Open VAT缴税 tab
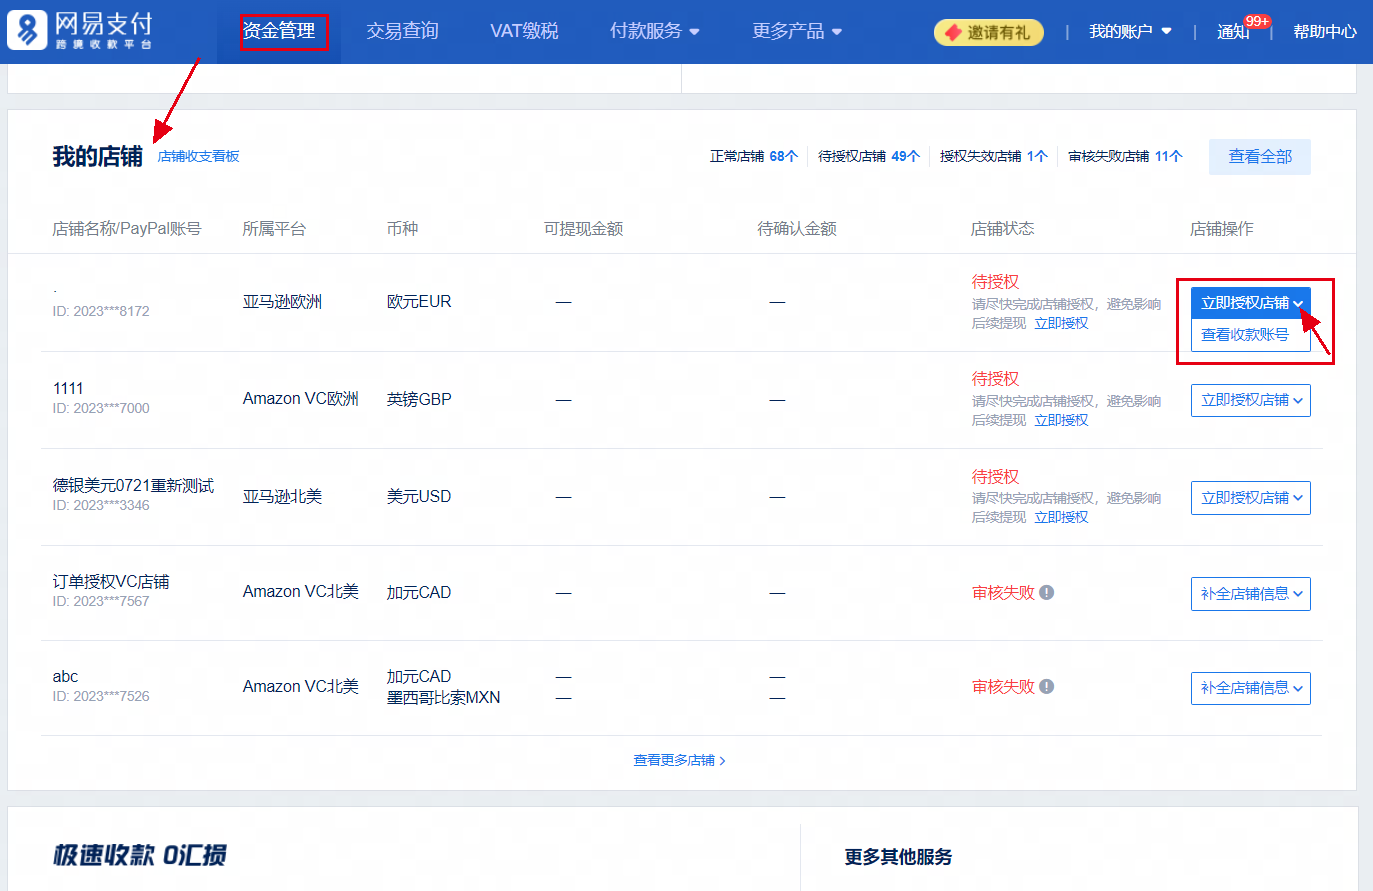Viewport: 1373px width, 891px height. [524, 32]
